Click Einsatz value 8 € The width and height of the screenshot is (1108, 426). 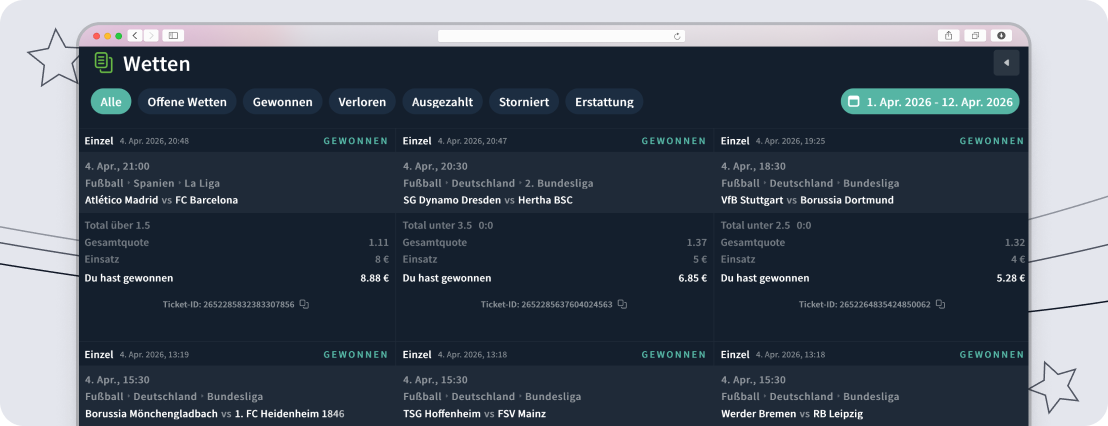(x=382, y=260)
